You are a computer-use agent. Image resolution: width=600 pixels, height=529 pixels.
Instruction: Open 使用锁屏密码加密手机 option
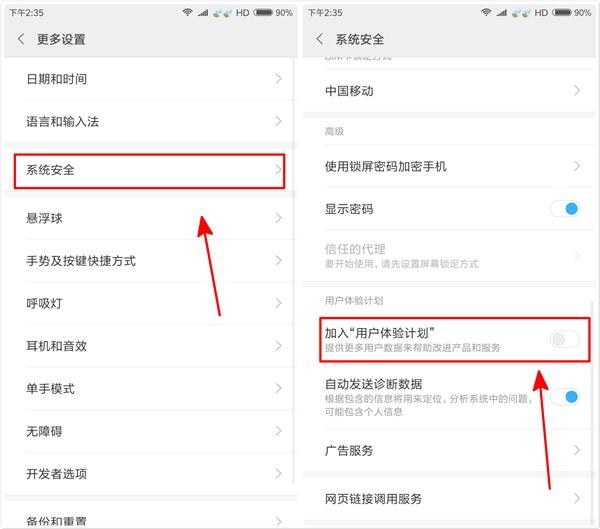(449, 166)
